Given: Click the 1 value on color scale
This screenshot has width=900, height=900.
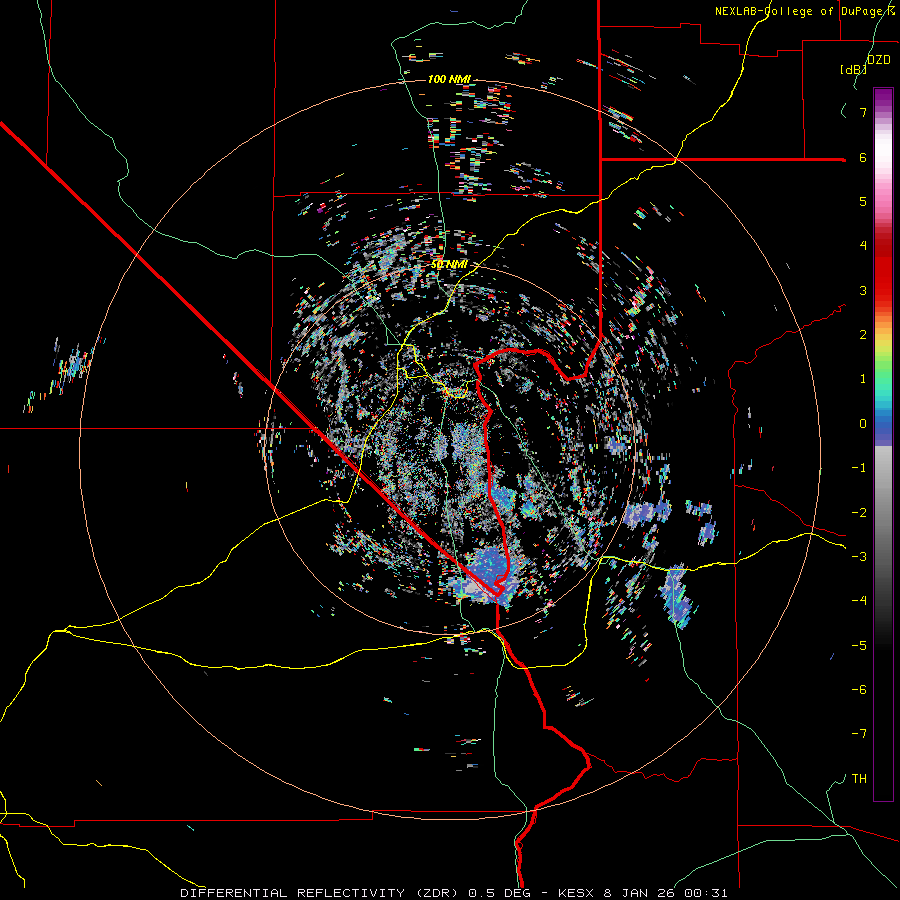Looking at the screenshot, I should pos(863,379).
